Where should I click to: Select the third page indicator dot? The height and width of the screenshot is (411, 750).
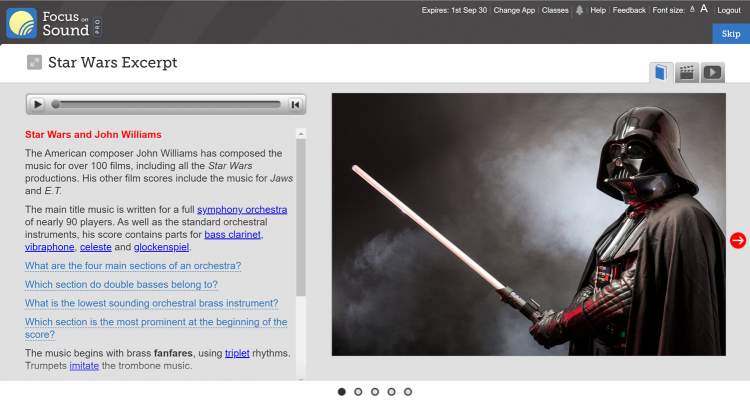375,391
